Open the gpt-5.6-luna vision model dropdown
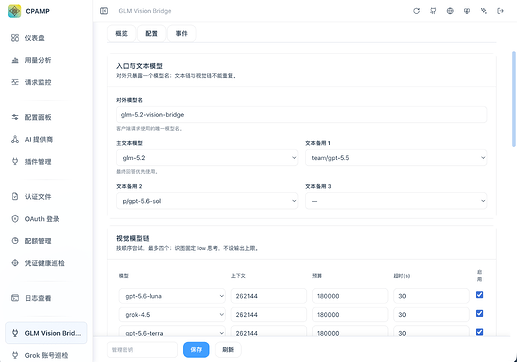Viewport: 517px width, 362px height. click(172, 296)
